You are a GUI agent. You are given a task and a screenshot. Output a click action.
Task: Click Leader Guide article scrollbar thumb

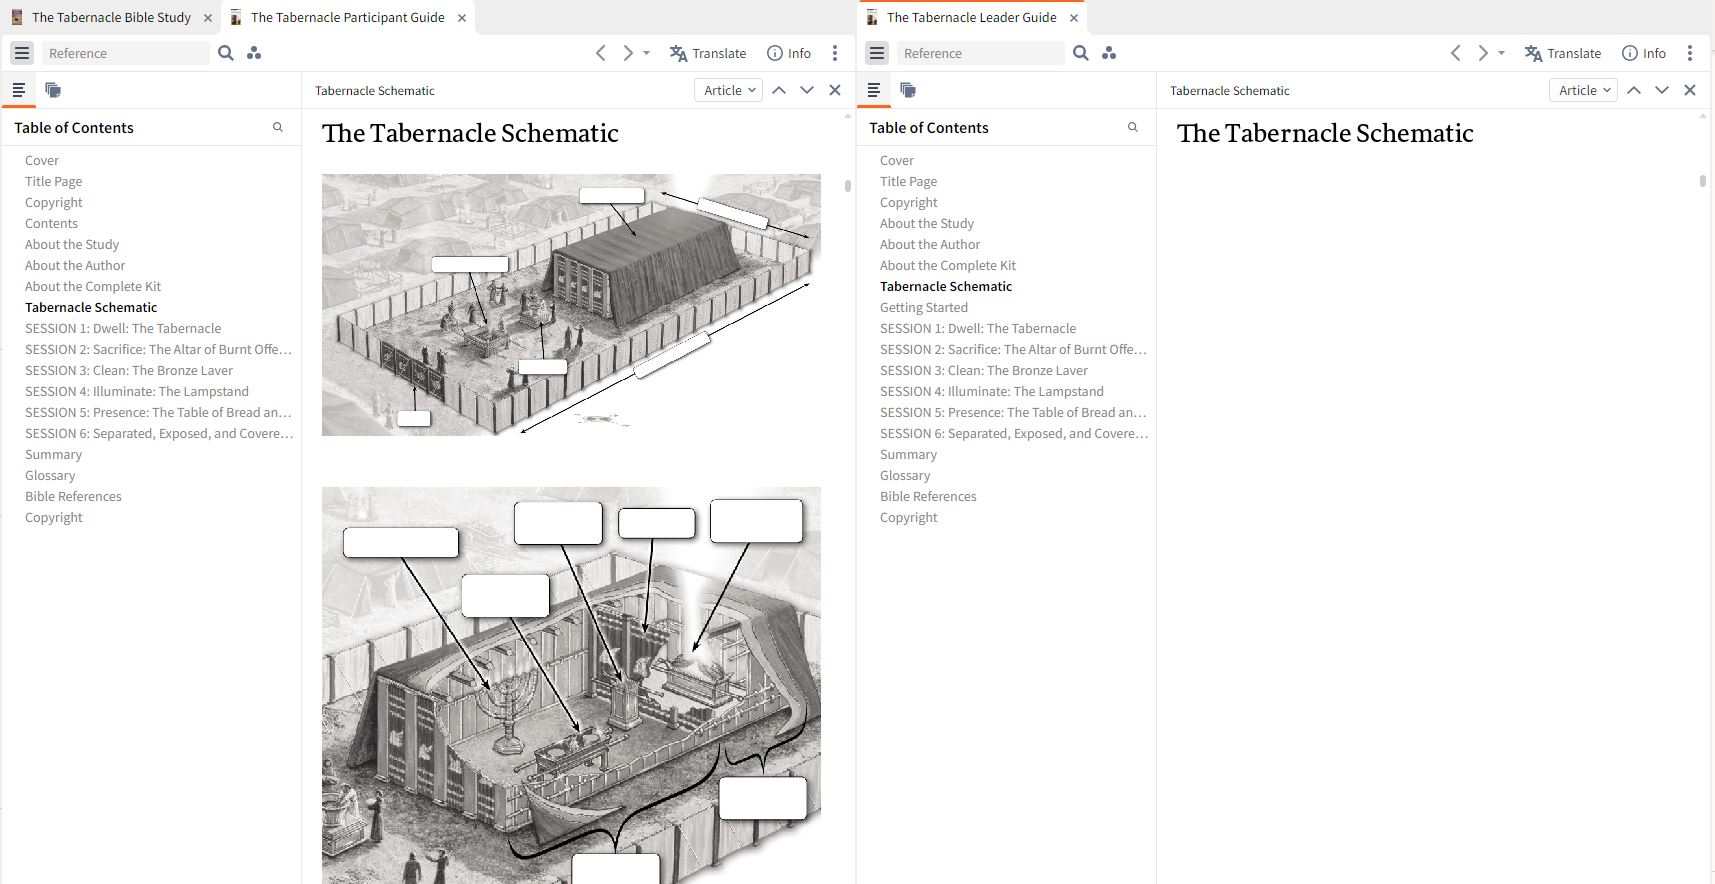point(1703,181)
